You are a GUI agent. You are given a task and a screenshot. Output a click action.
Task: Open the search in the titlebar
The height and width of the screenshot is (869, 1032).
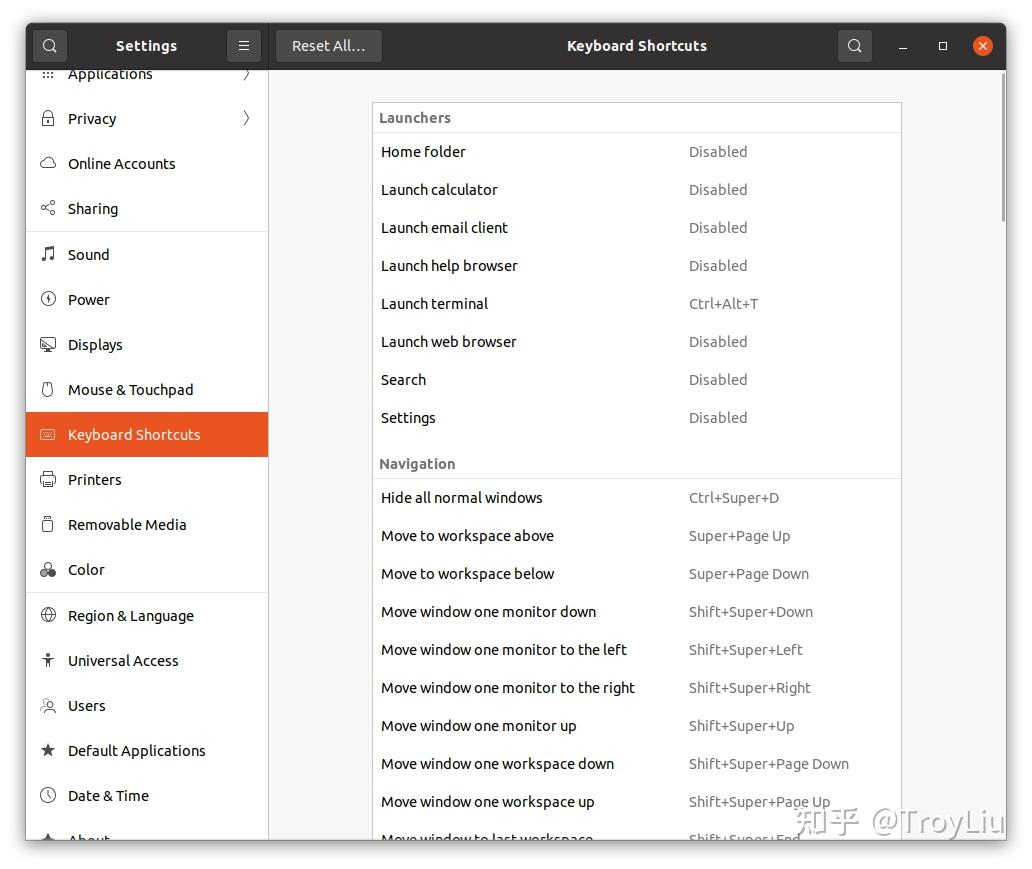(855, 45)
